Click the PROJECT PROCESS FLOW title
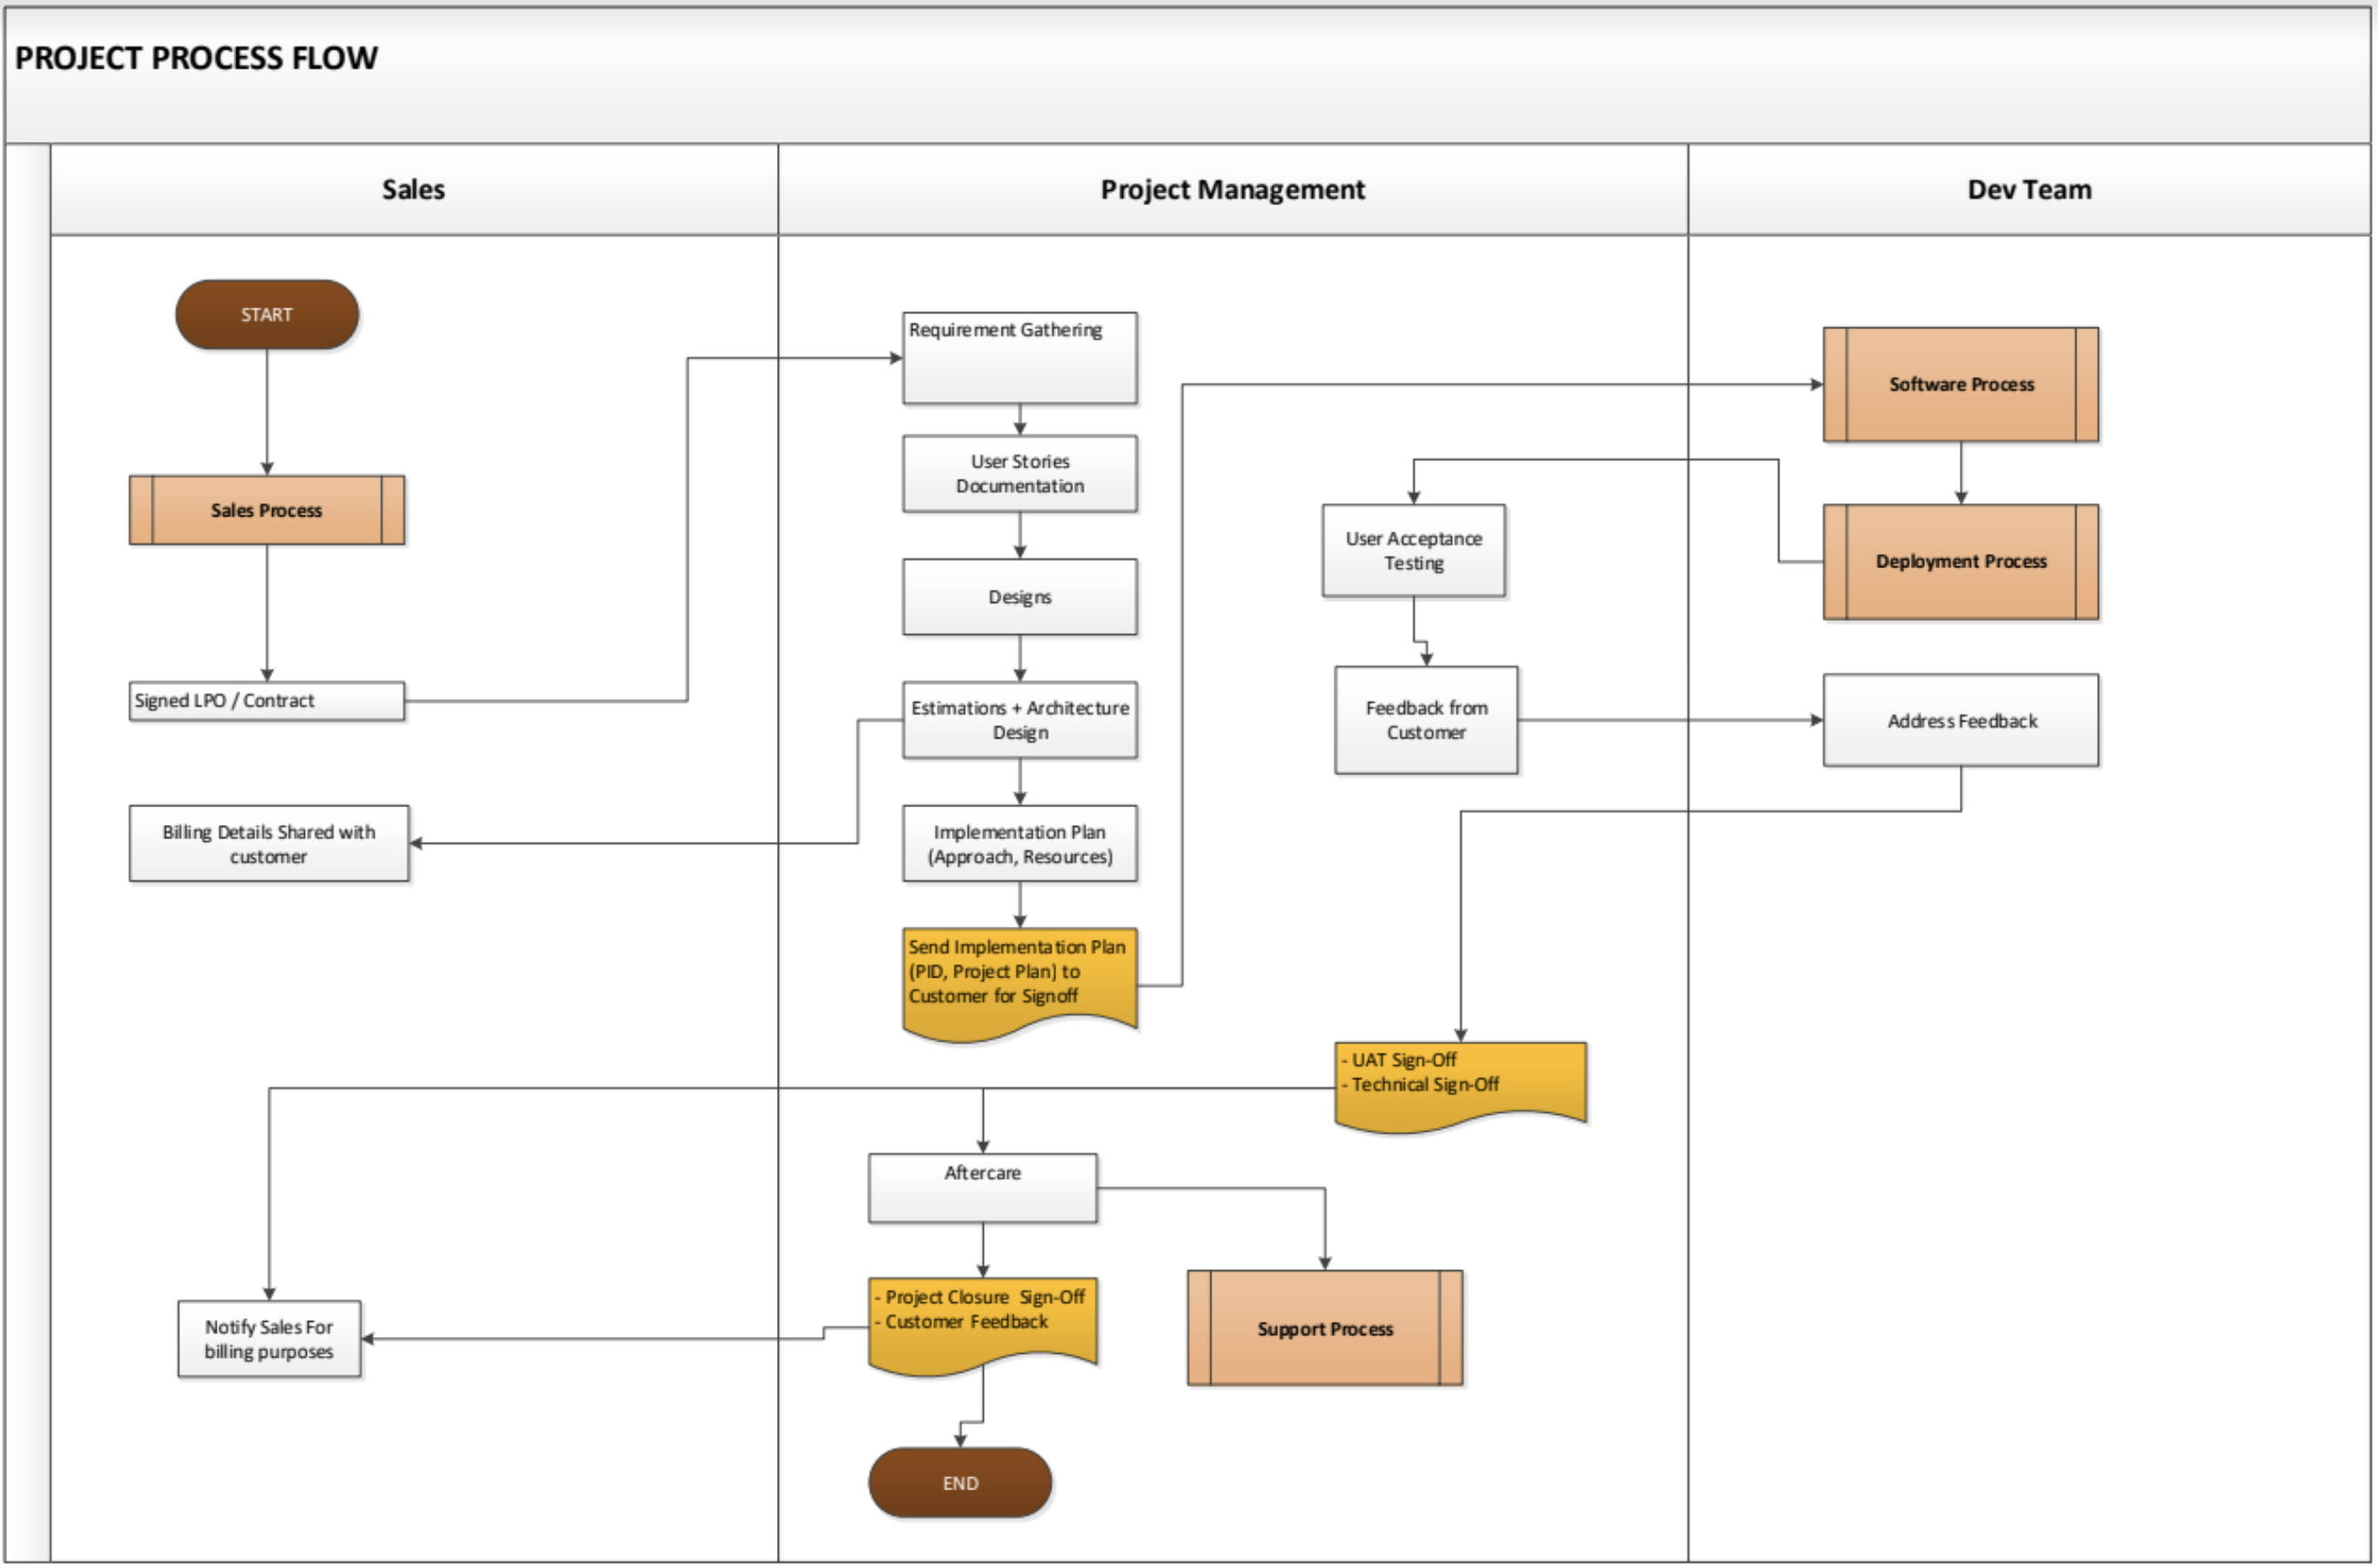The height and width of the screenshot is (1568, 2378). click(196, 58)
